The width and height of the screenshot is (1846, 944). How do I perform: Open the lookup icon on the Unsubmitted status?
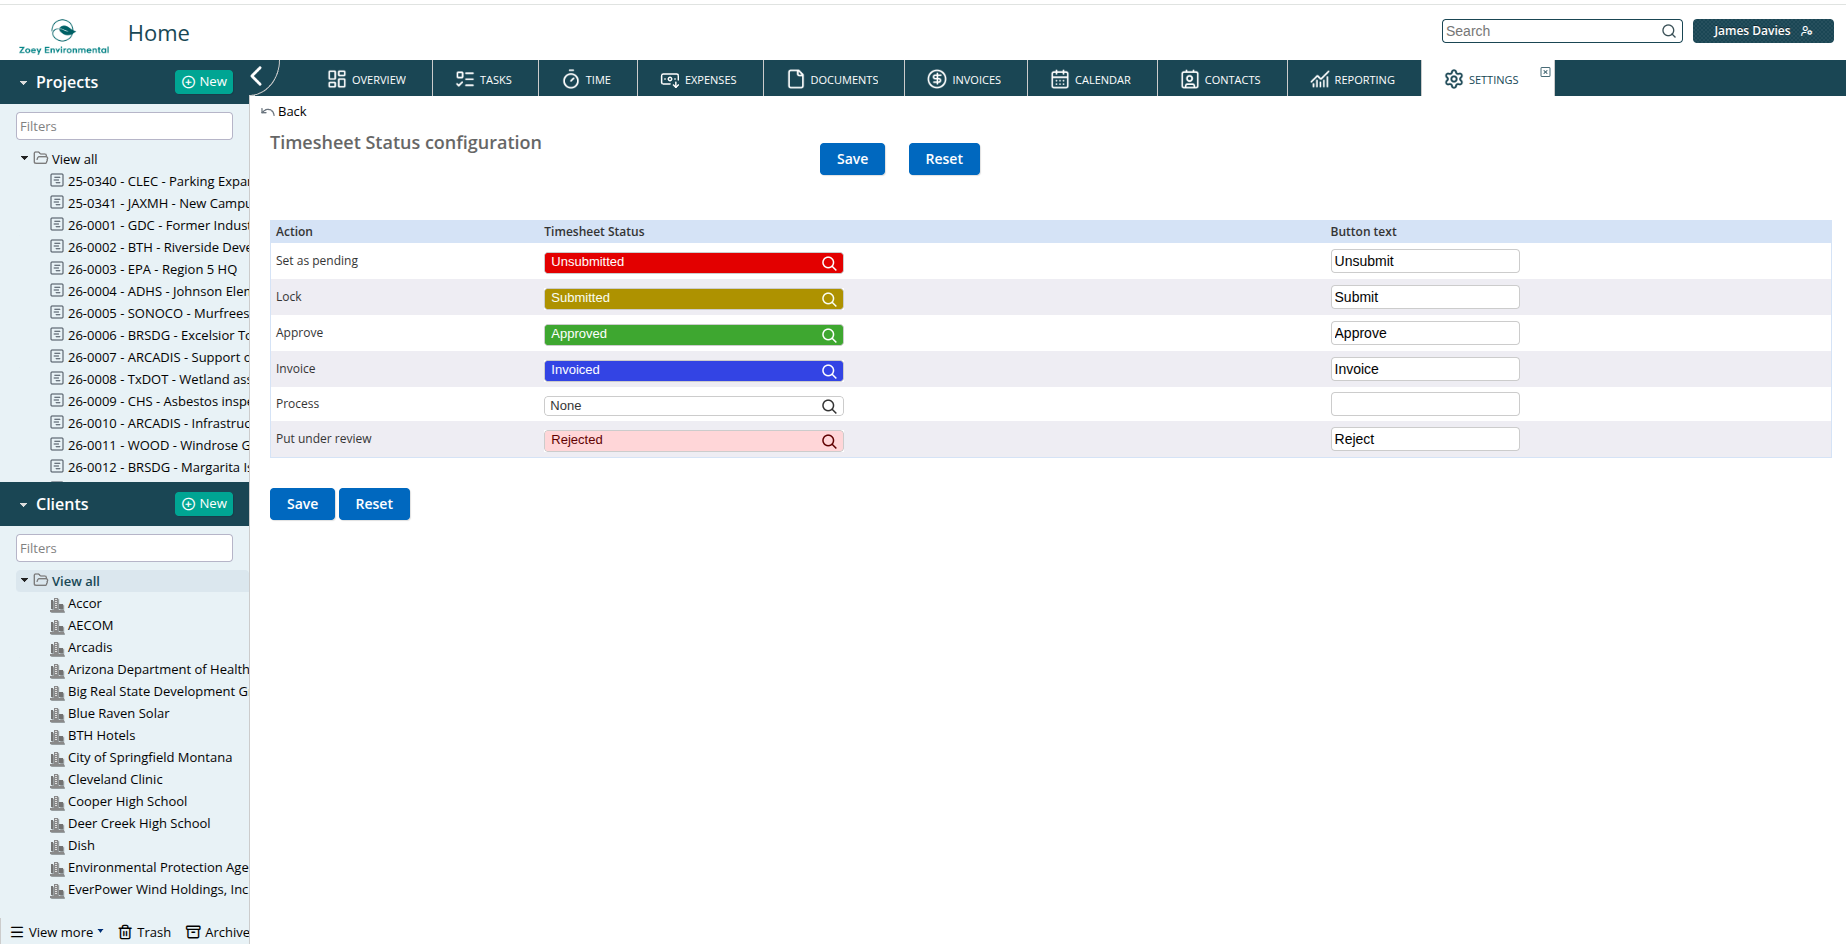[x=829, y=263]
